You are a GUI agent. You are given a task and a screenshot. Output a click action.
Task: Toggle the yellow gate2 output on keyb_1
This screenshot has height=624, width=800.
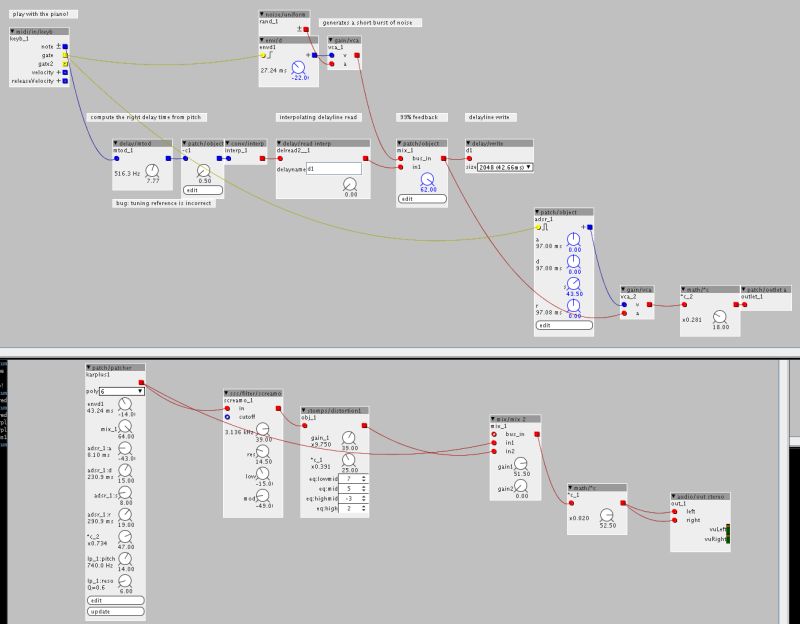(x=65, y=64)
